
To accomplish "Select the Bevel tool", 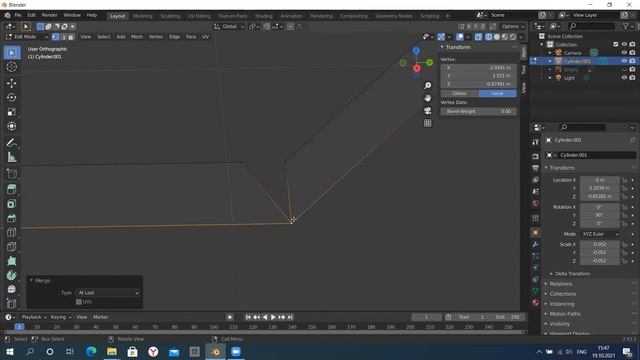I will [x=11, y=218].
